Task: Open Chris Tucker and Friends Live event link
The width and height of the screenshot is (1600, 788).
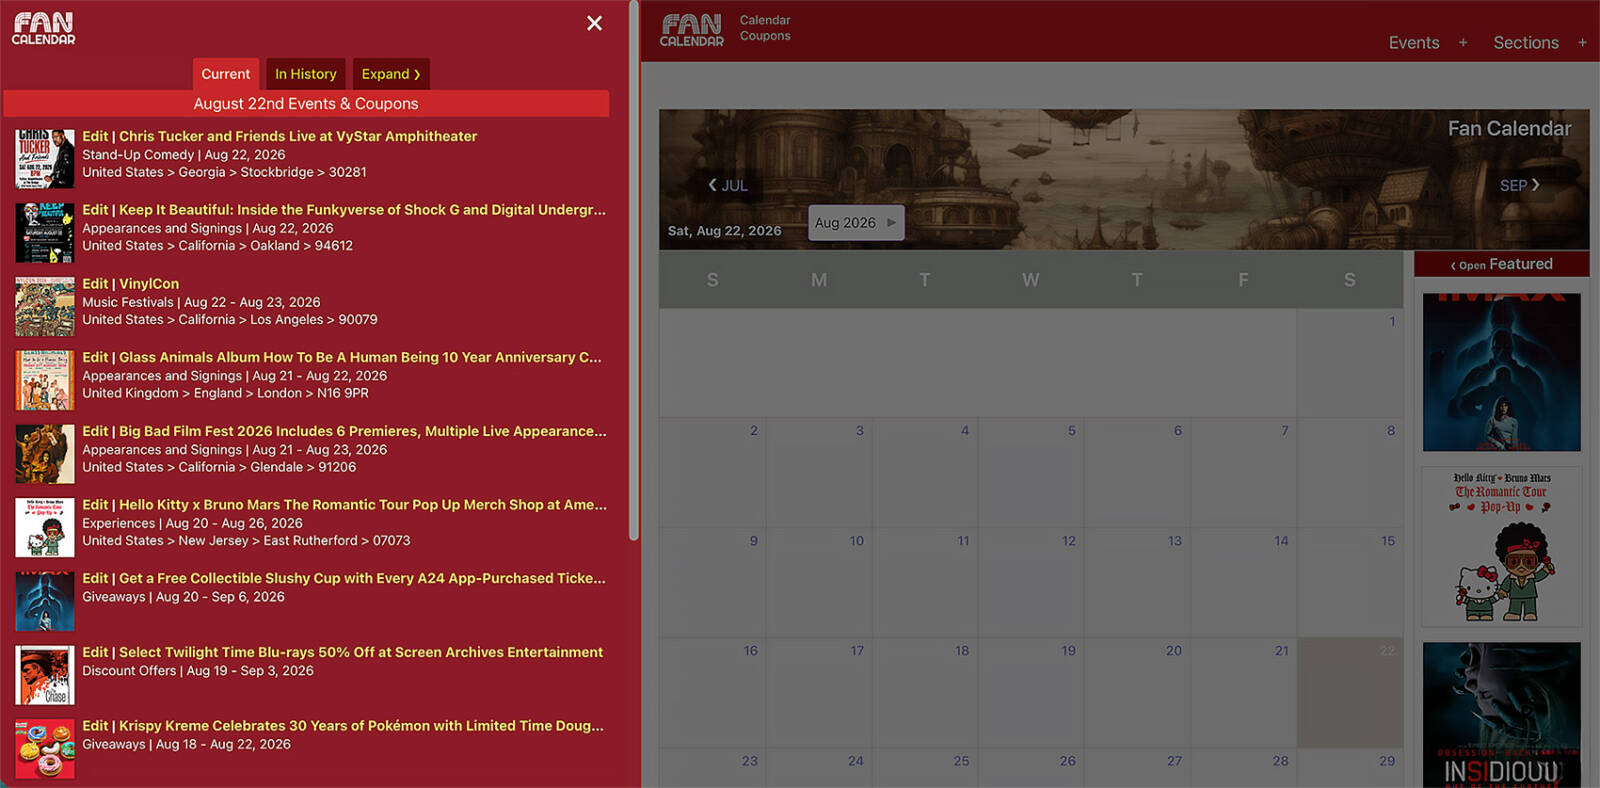Action: click(x=298, y=136)
